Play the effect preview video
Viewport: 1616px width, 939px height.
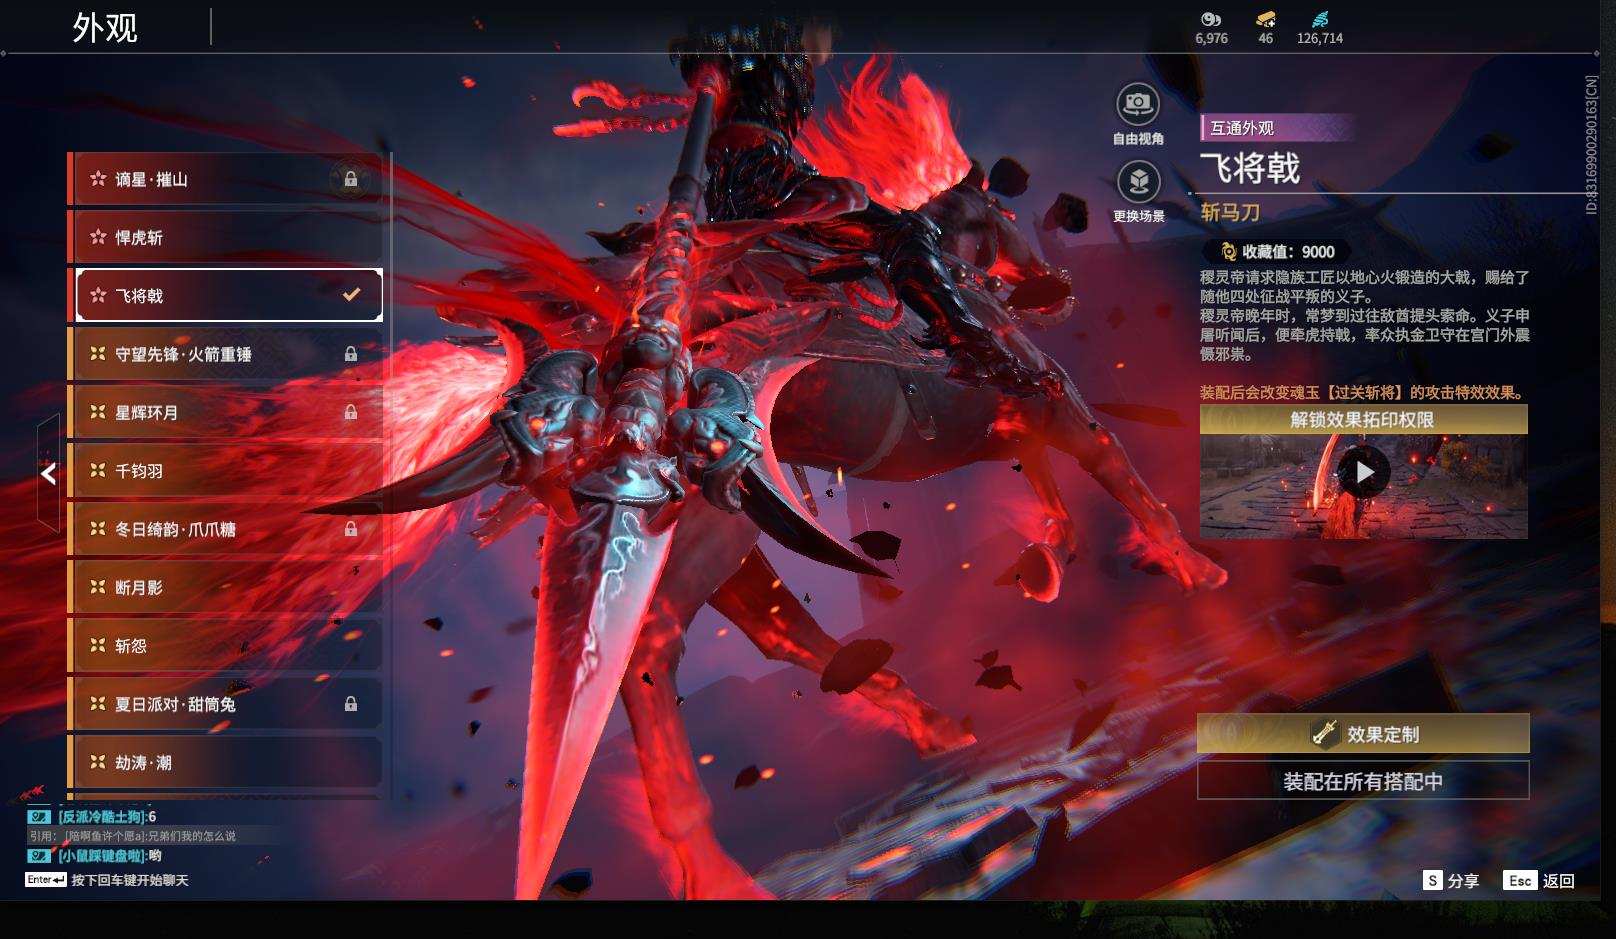[x=1364, y=472]
